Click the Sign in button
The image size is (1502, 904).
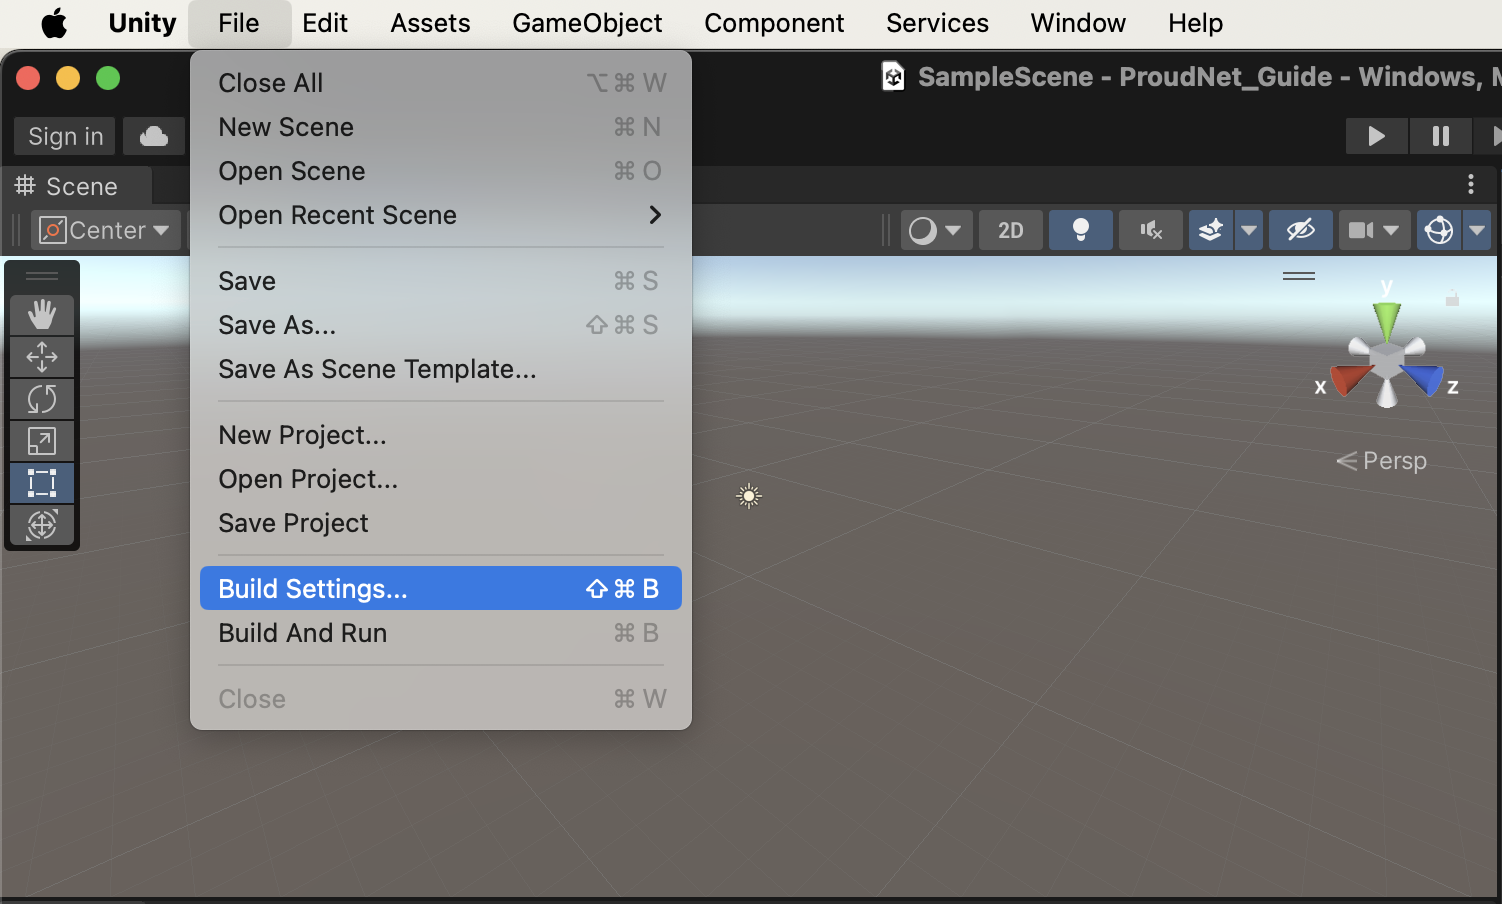65,136
